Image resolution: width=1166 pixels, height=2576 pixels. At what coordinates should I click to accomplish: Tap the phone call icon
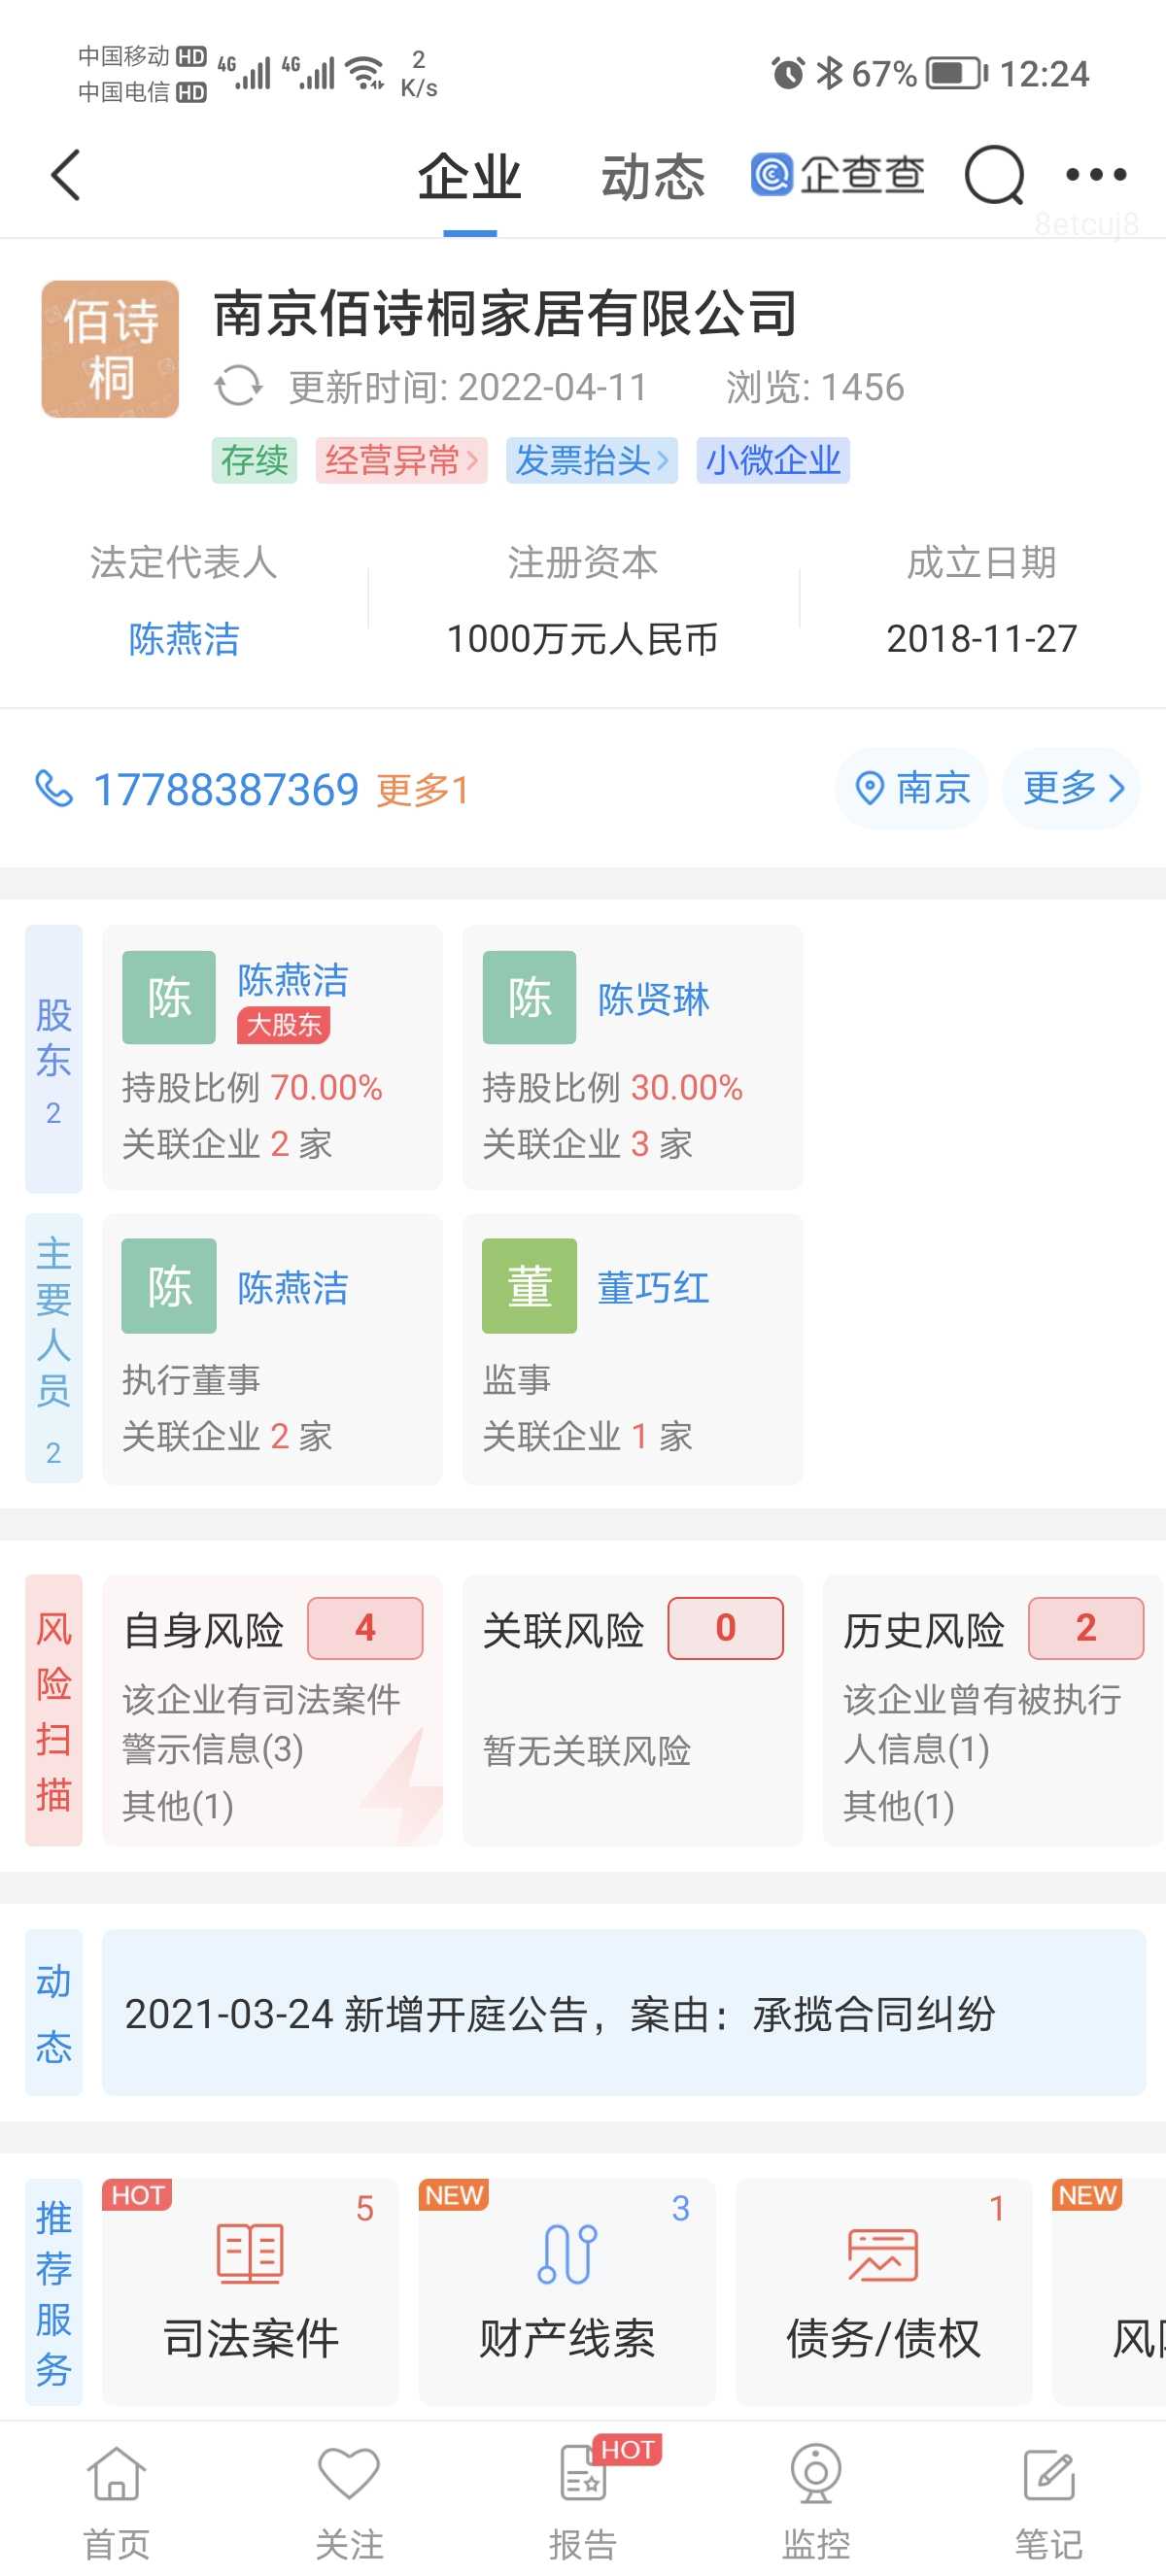pyautogui.click(x=54, y=789)
